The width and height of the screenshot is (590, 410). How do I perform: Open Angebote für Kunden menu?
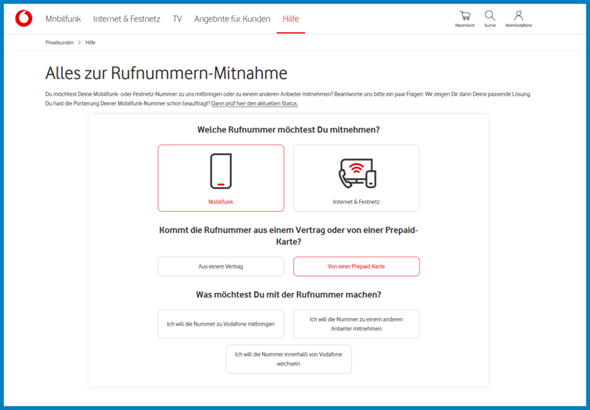point(232,19)
